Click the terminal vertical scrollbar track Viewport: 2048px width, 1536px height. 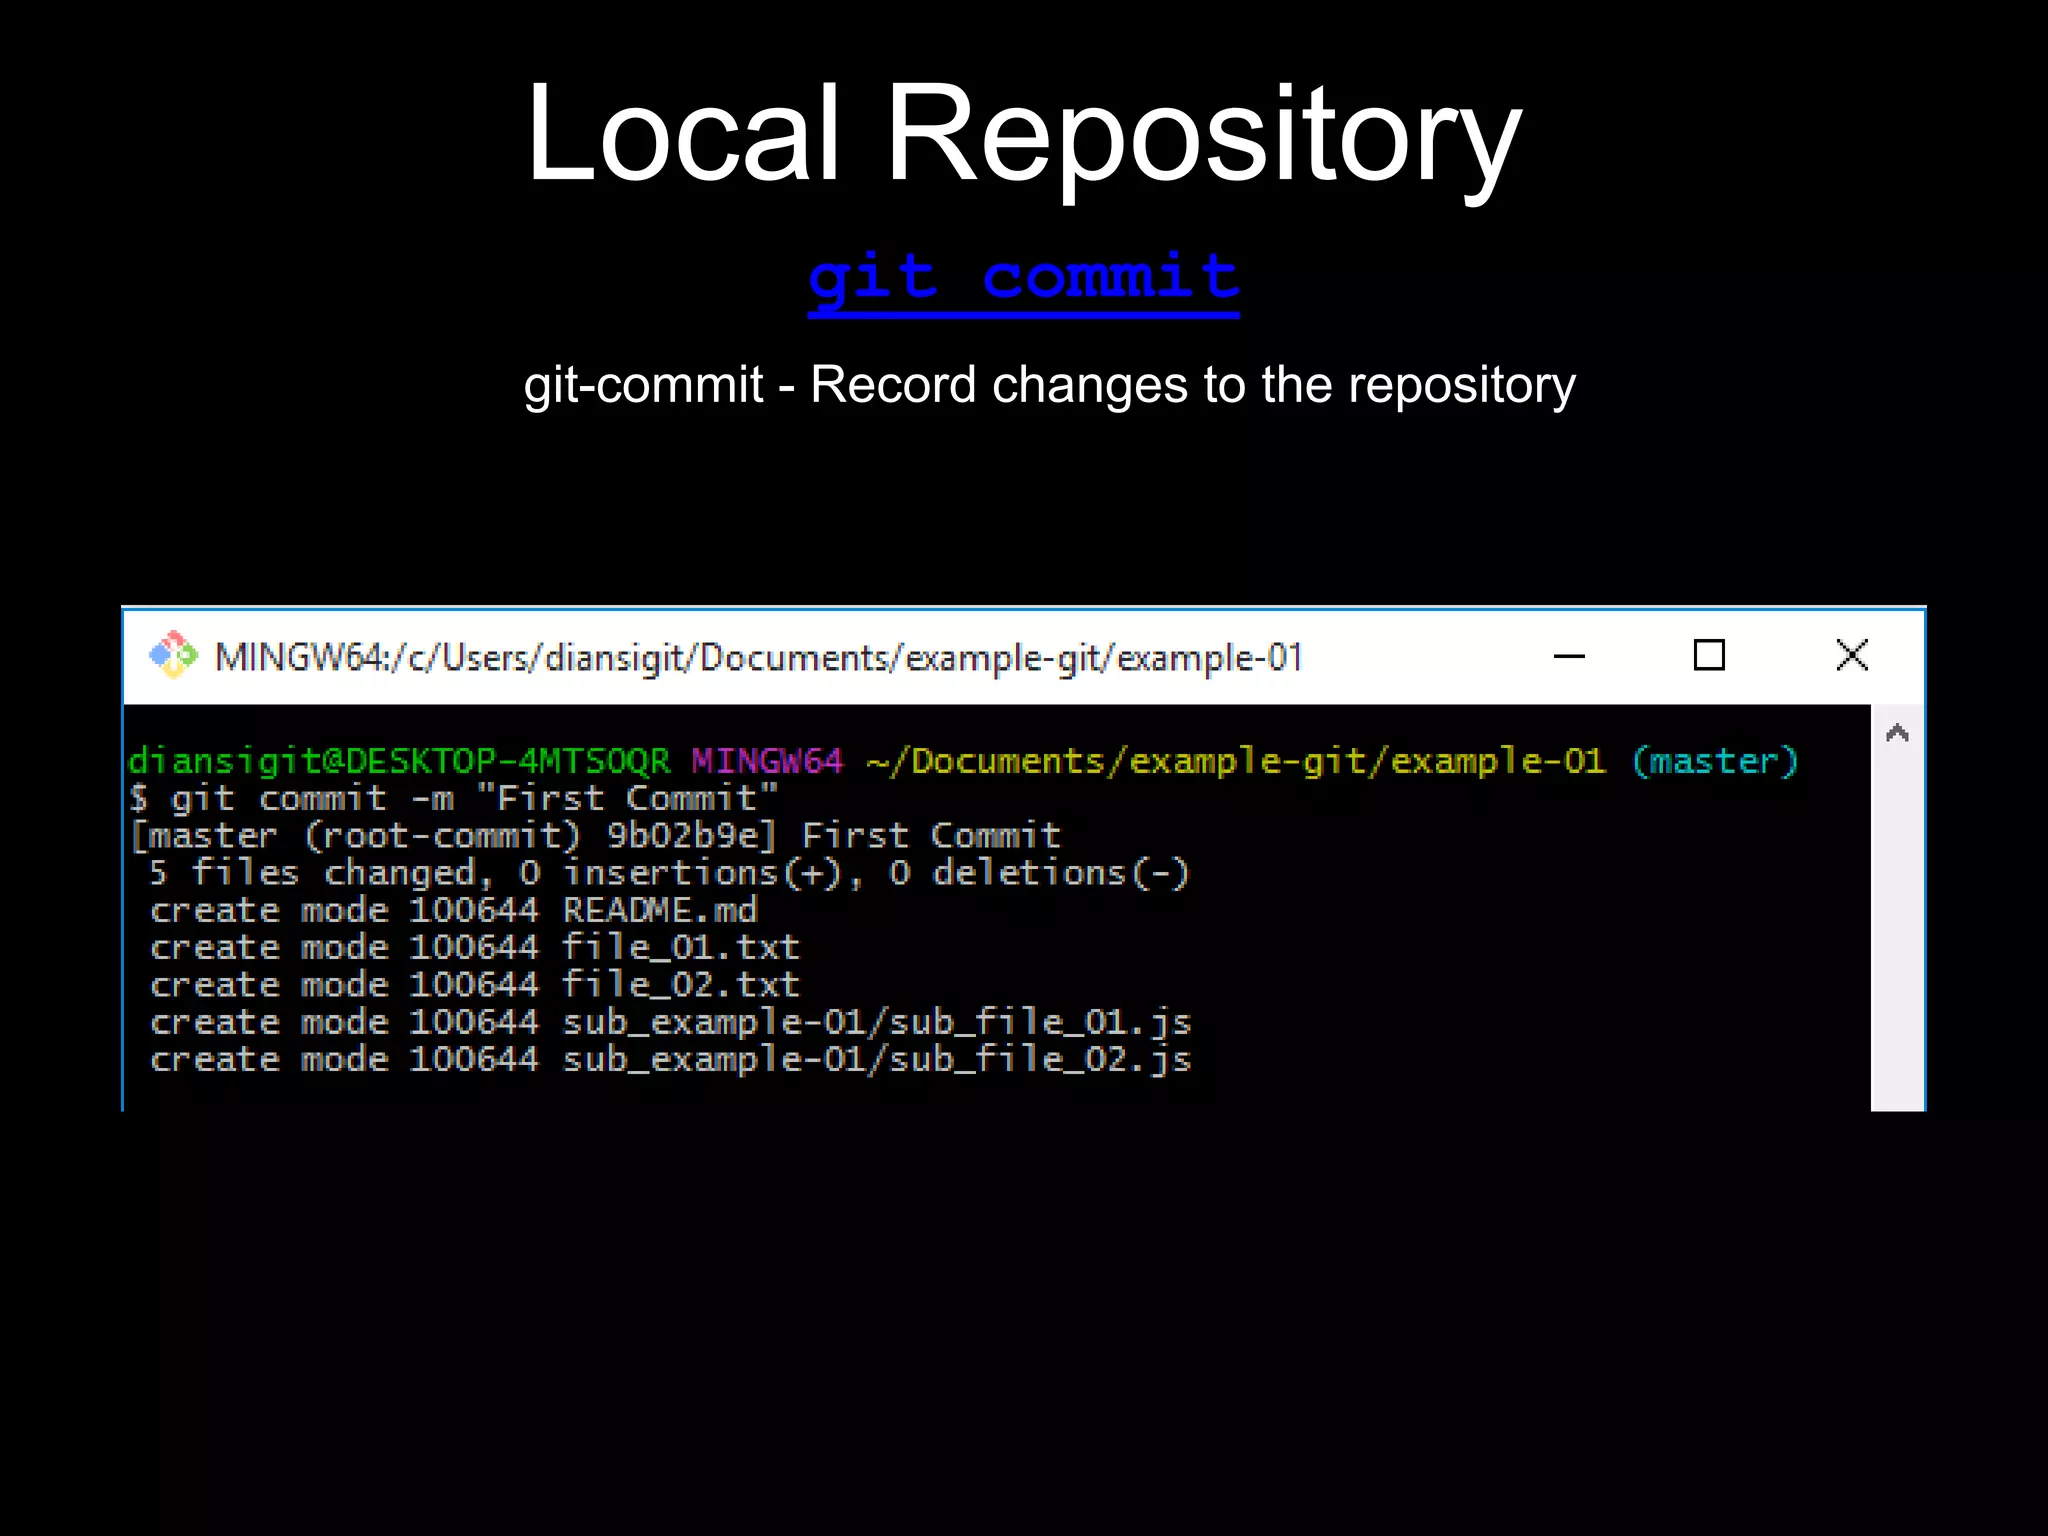click(x=1897, y=930)
